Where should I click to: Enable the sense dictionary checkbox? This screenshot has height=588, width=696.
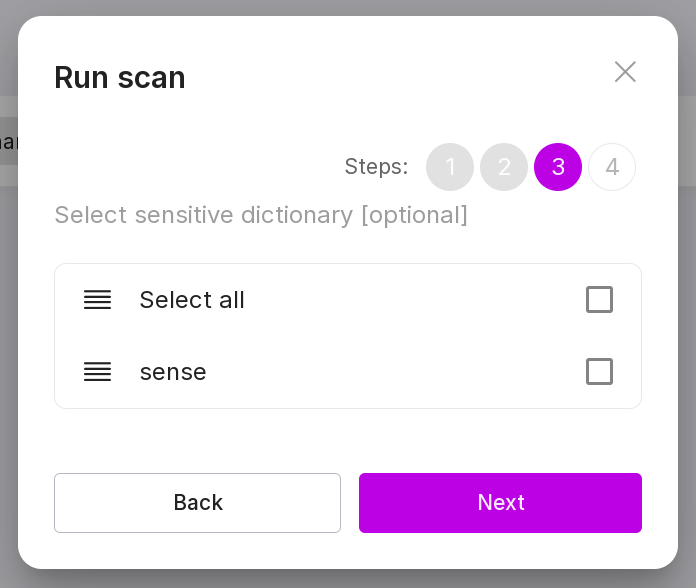[599, 372]
